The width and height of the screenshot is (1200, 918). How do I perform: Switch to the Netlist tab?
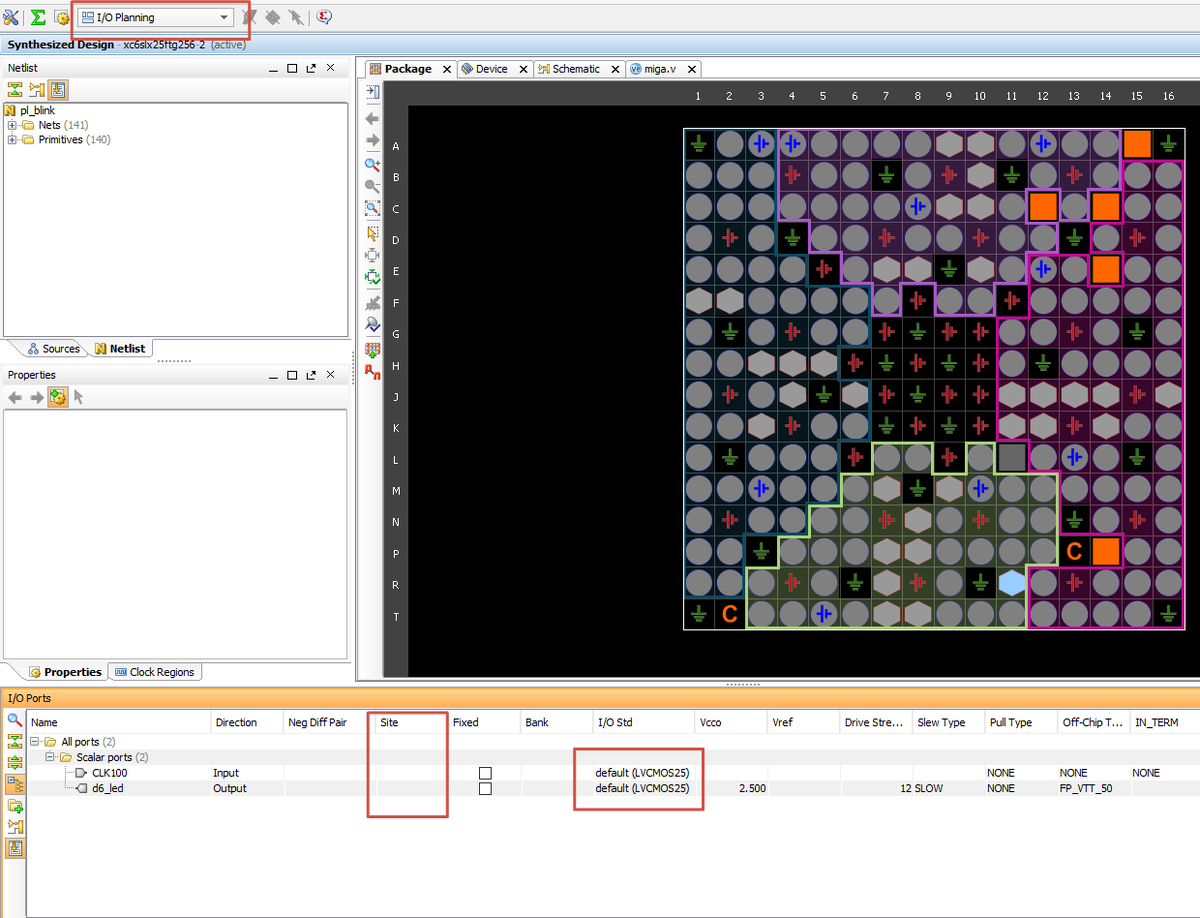(x=120, y=349)
